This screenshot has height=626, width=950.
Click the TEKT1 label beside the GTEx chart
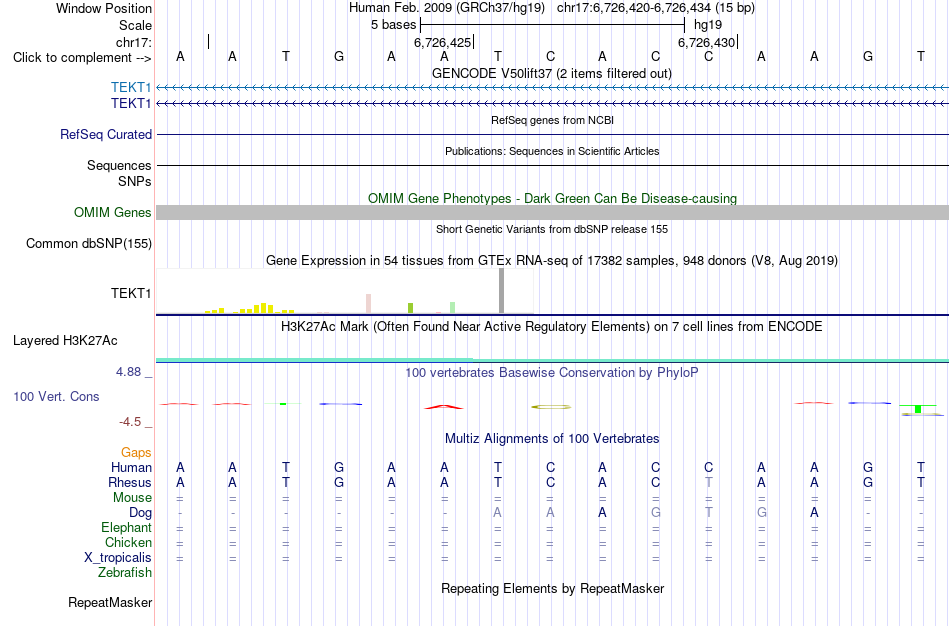click(x=131, y=293)
